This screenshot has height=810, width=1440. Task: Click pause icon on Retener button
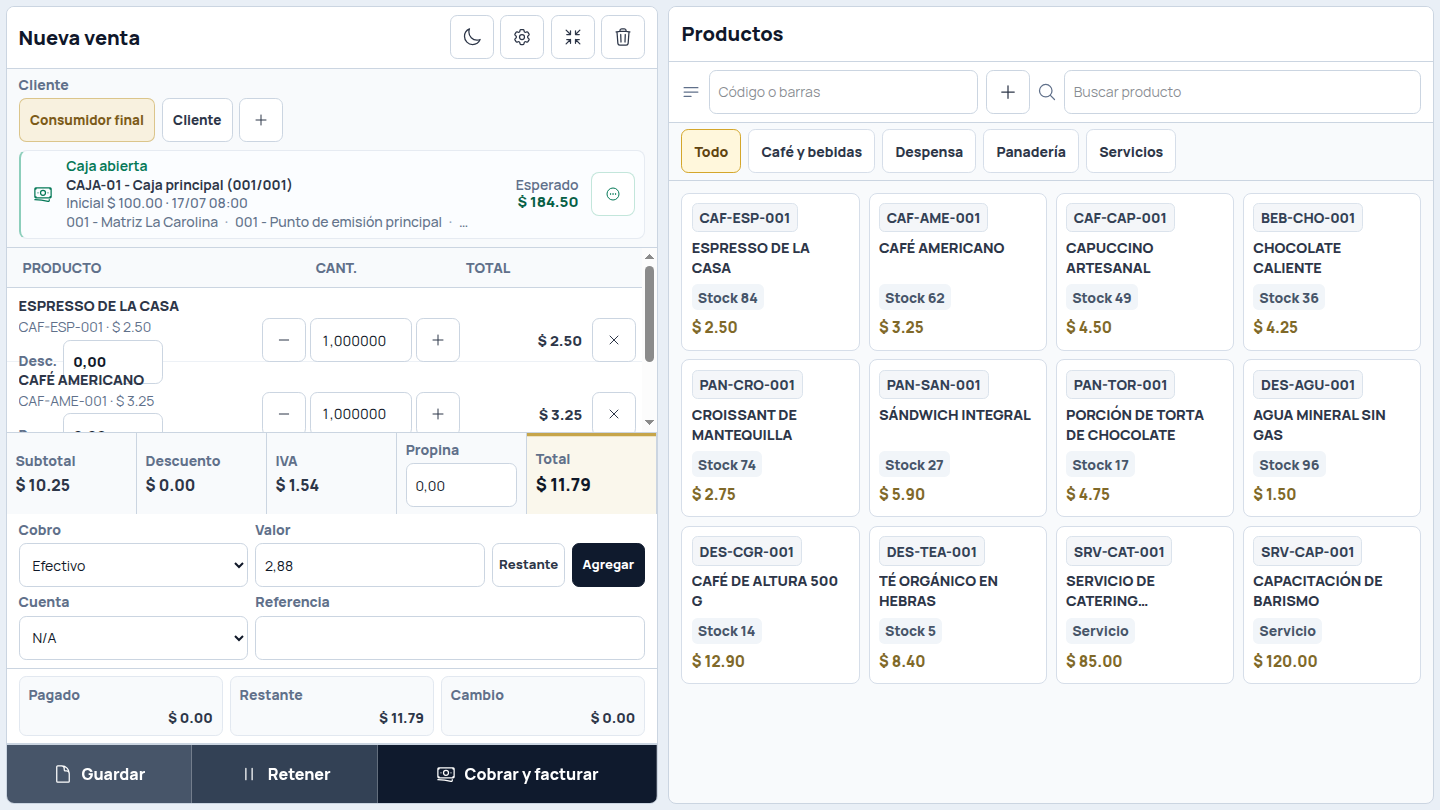pyautogui.click(x=249, y=774)
